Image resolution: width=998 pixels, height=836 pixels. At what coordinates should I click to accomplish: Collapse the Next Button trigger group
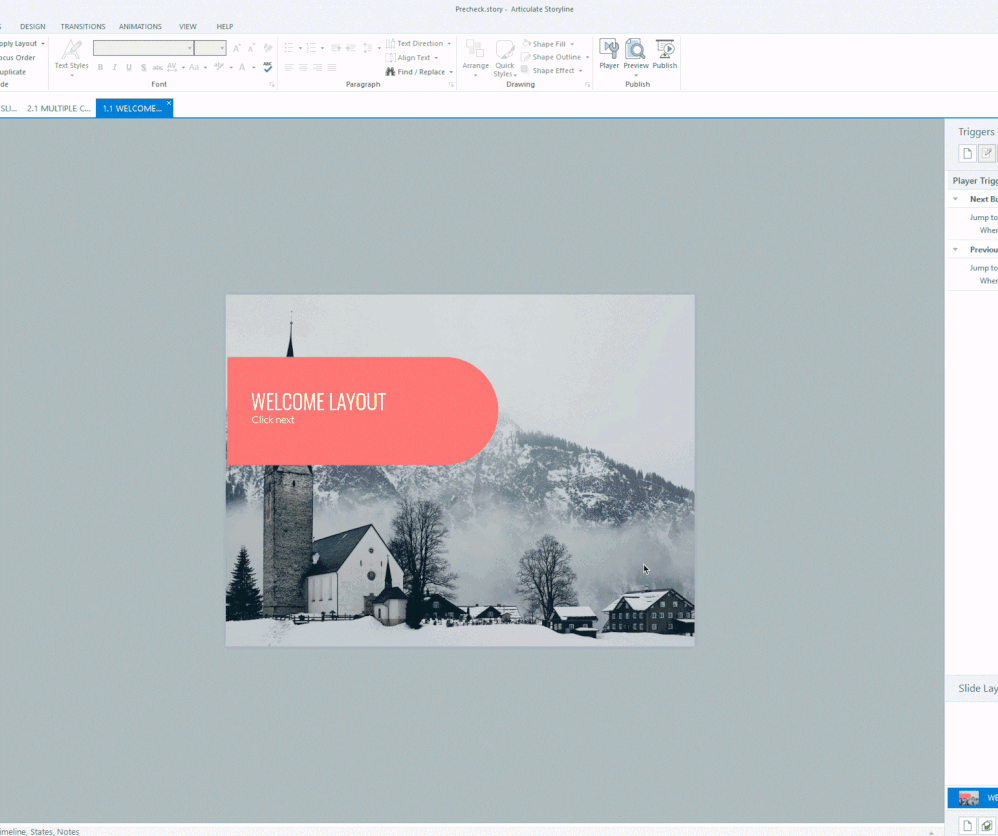click(x=955, y=199)
